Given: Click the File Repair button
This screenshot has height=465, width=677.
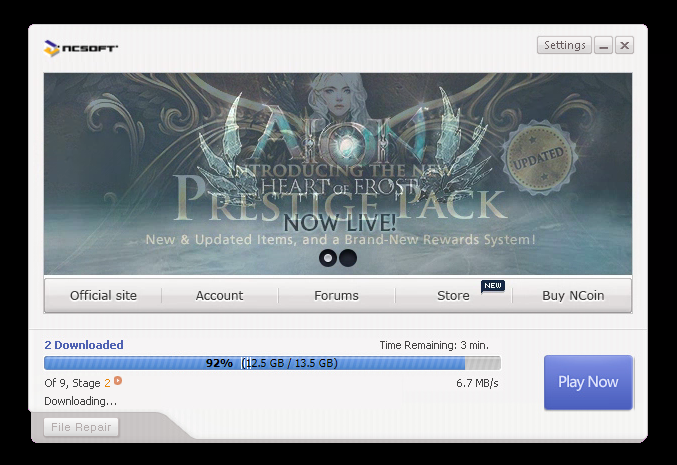Looking at the screenshot, I should tap(81, 427).
